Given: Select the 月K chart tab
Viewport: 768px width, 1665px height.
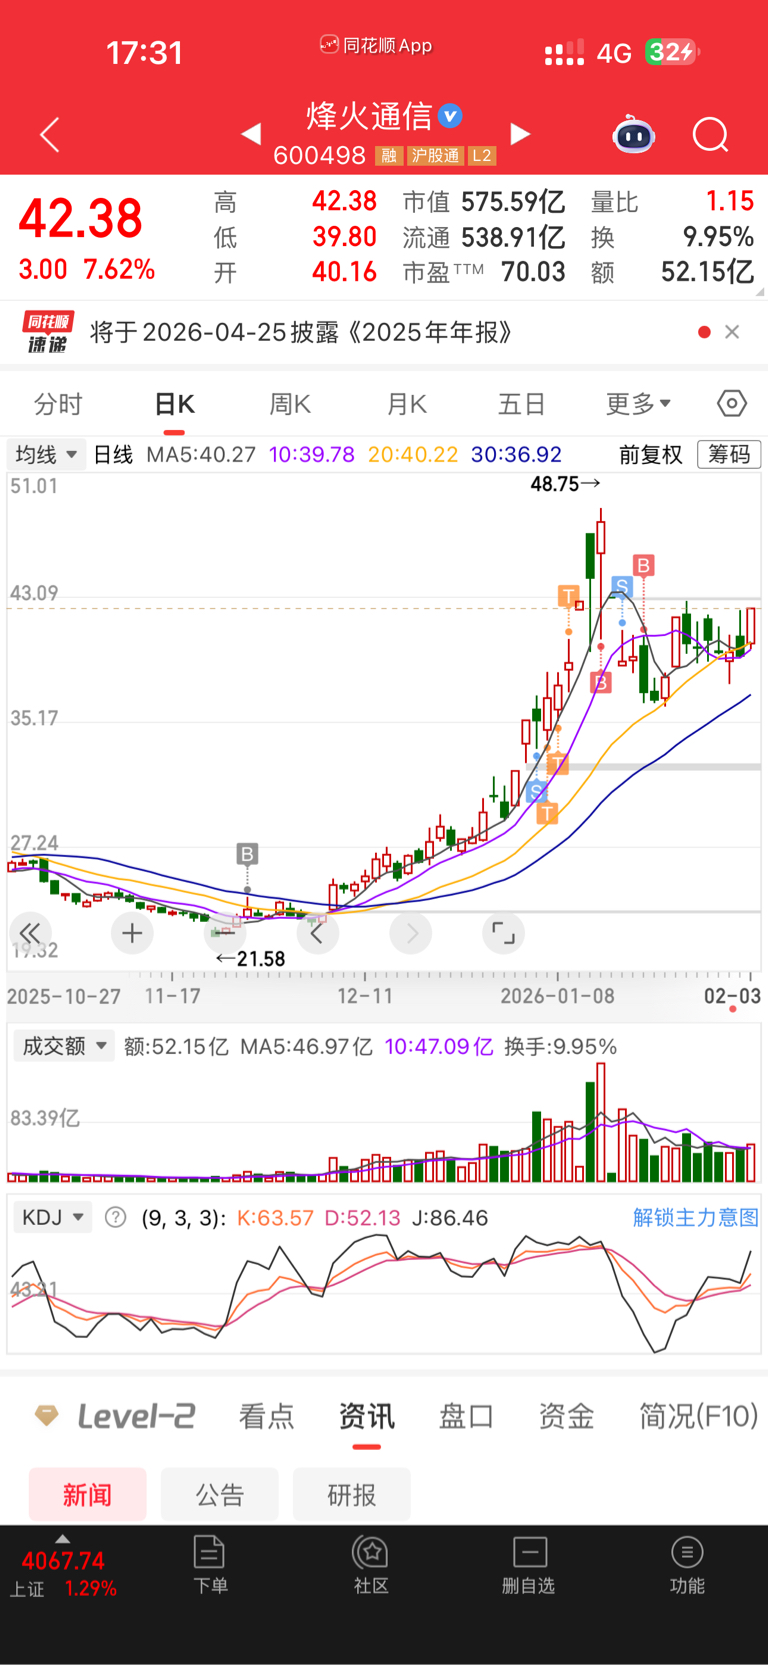Looking at the screenshot, I should pyautogui.click(x=406, y=404).
